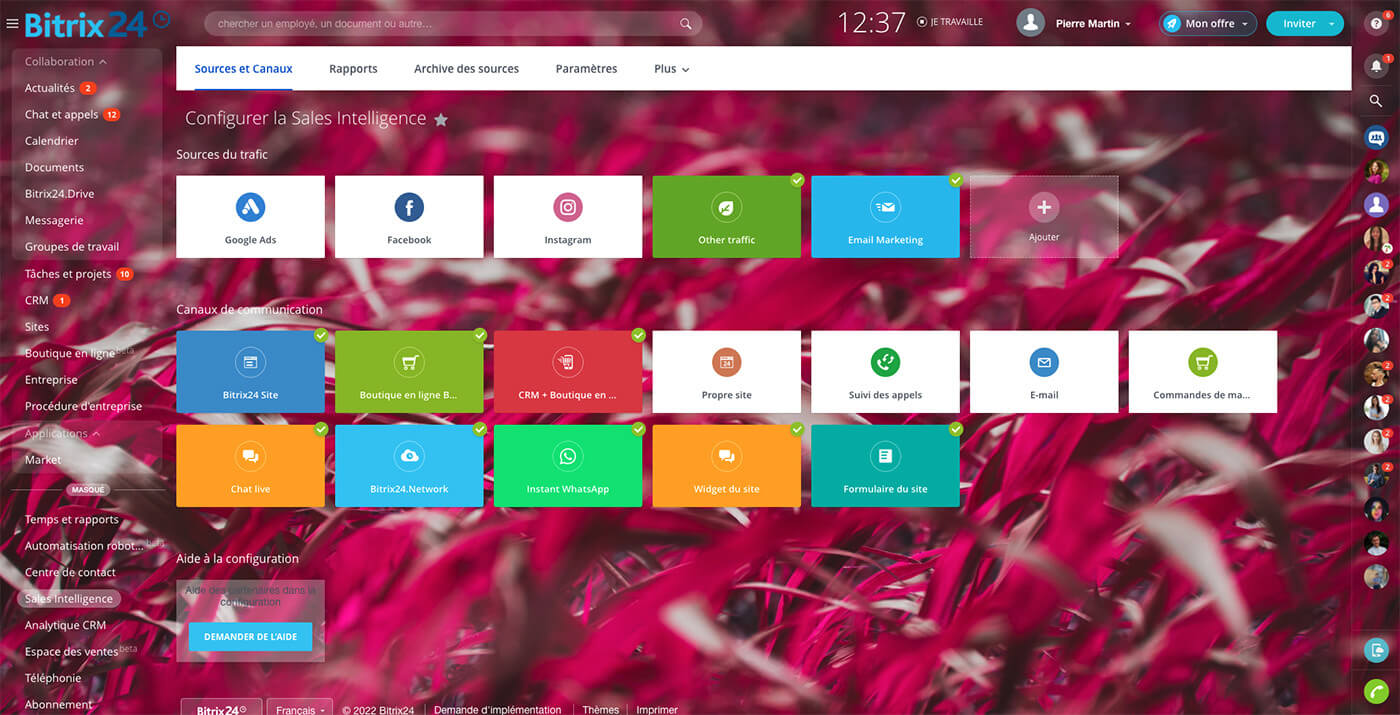1400x715 pixels.
Task: Open the Pierre Martin user menu
Action: pos(1092,23)
